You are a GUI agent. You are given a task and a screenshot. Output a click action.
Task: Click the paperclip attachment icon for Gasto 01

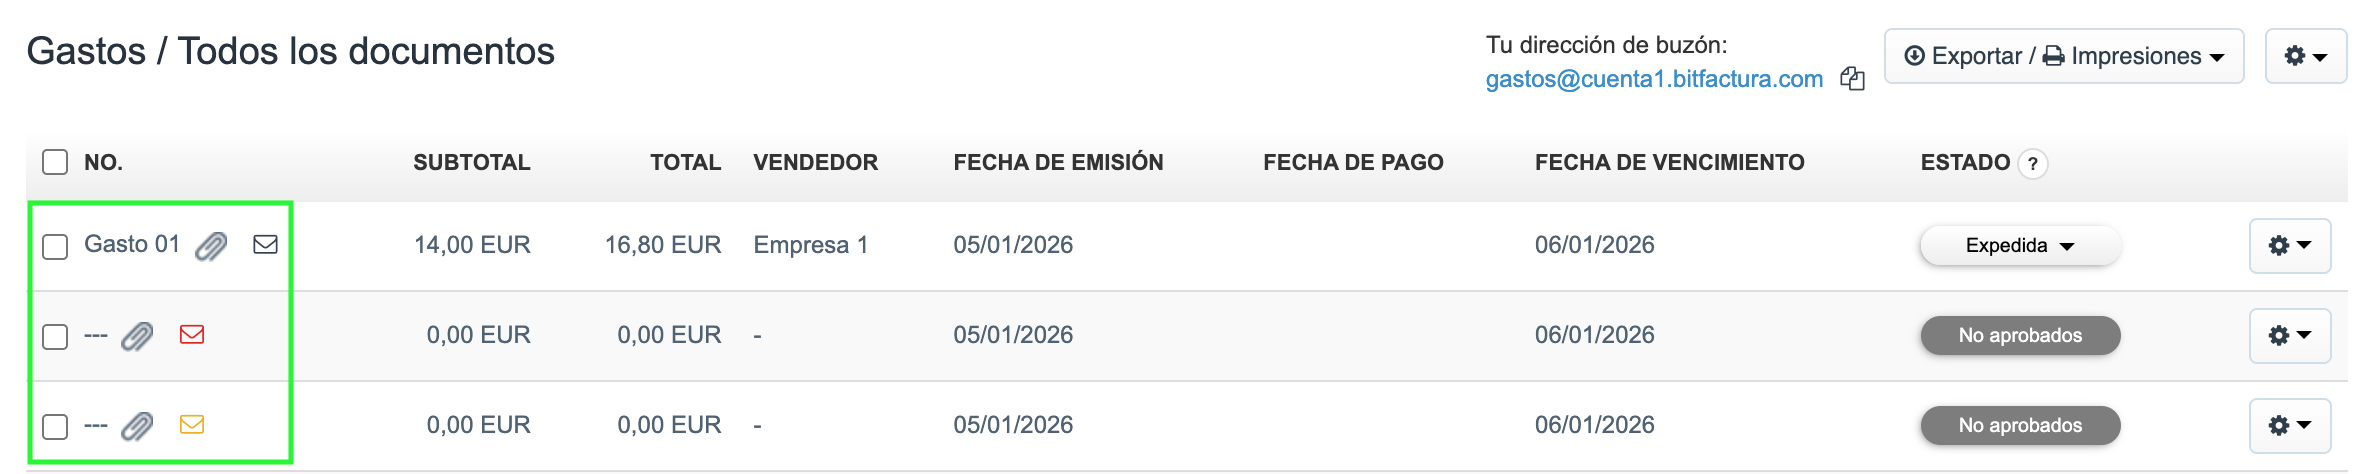[x=211, y=246]
